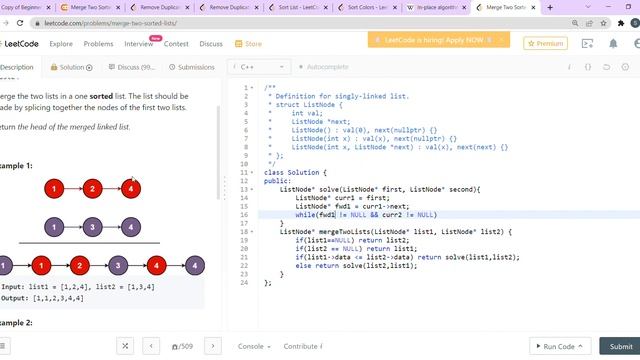The width and height of the screenshot is (640, 360).
Task: Open Discuss in the top navigation
Action: [211, 44]
